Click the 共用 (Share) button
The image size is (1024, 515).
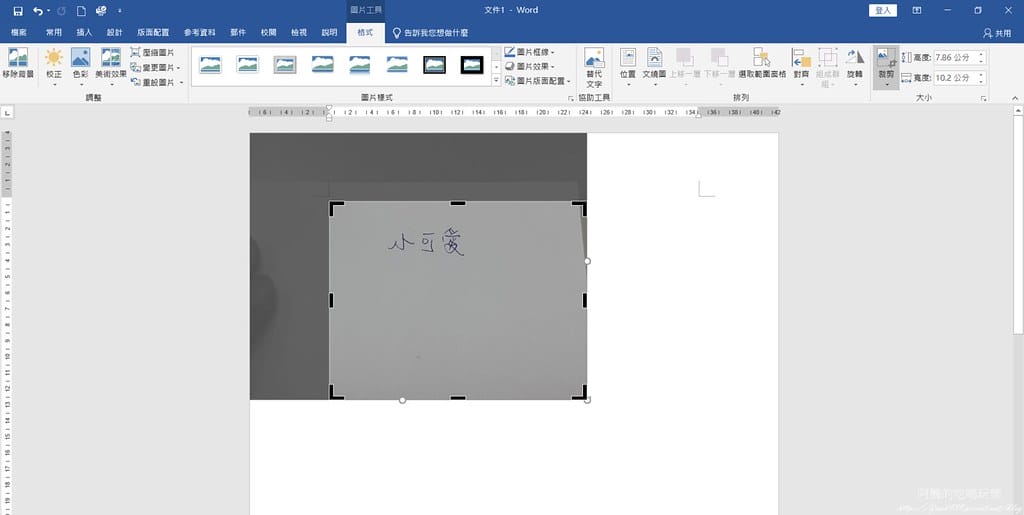point(997,33)
